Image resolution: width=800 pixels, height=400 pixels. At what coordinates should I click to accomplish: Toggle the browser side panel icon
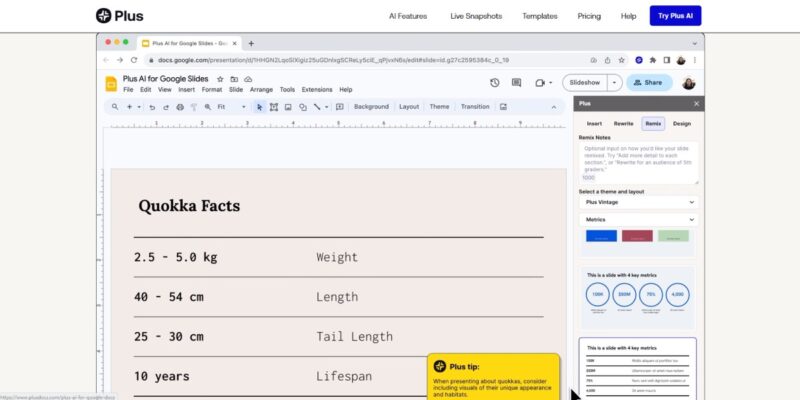[666, 60]
